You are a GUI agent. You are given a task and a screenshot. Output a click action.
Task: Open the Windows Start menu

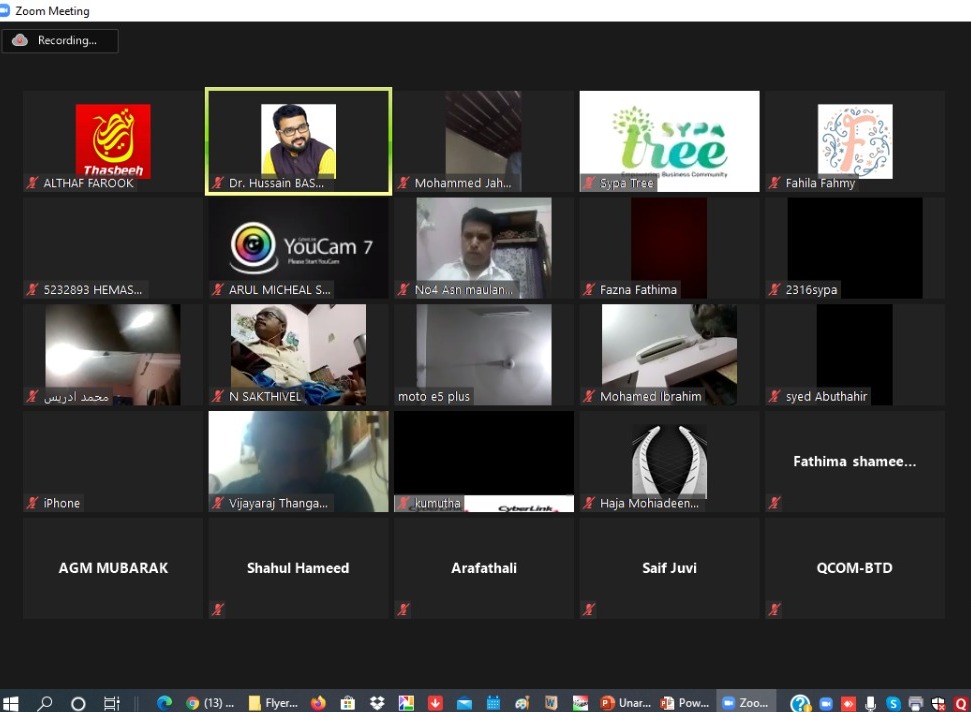(x=12, y=703)
